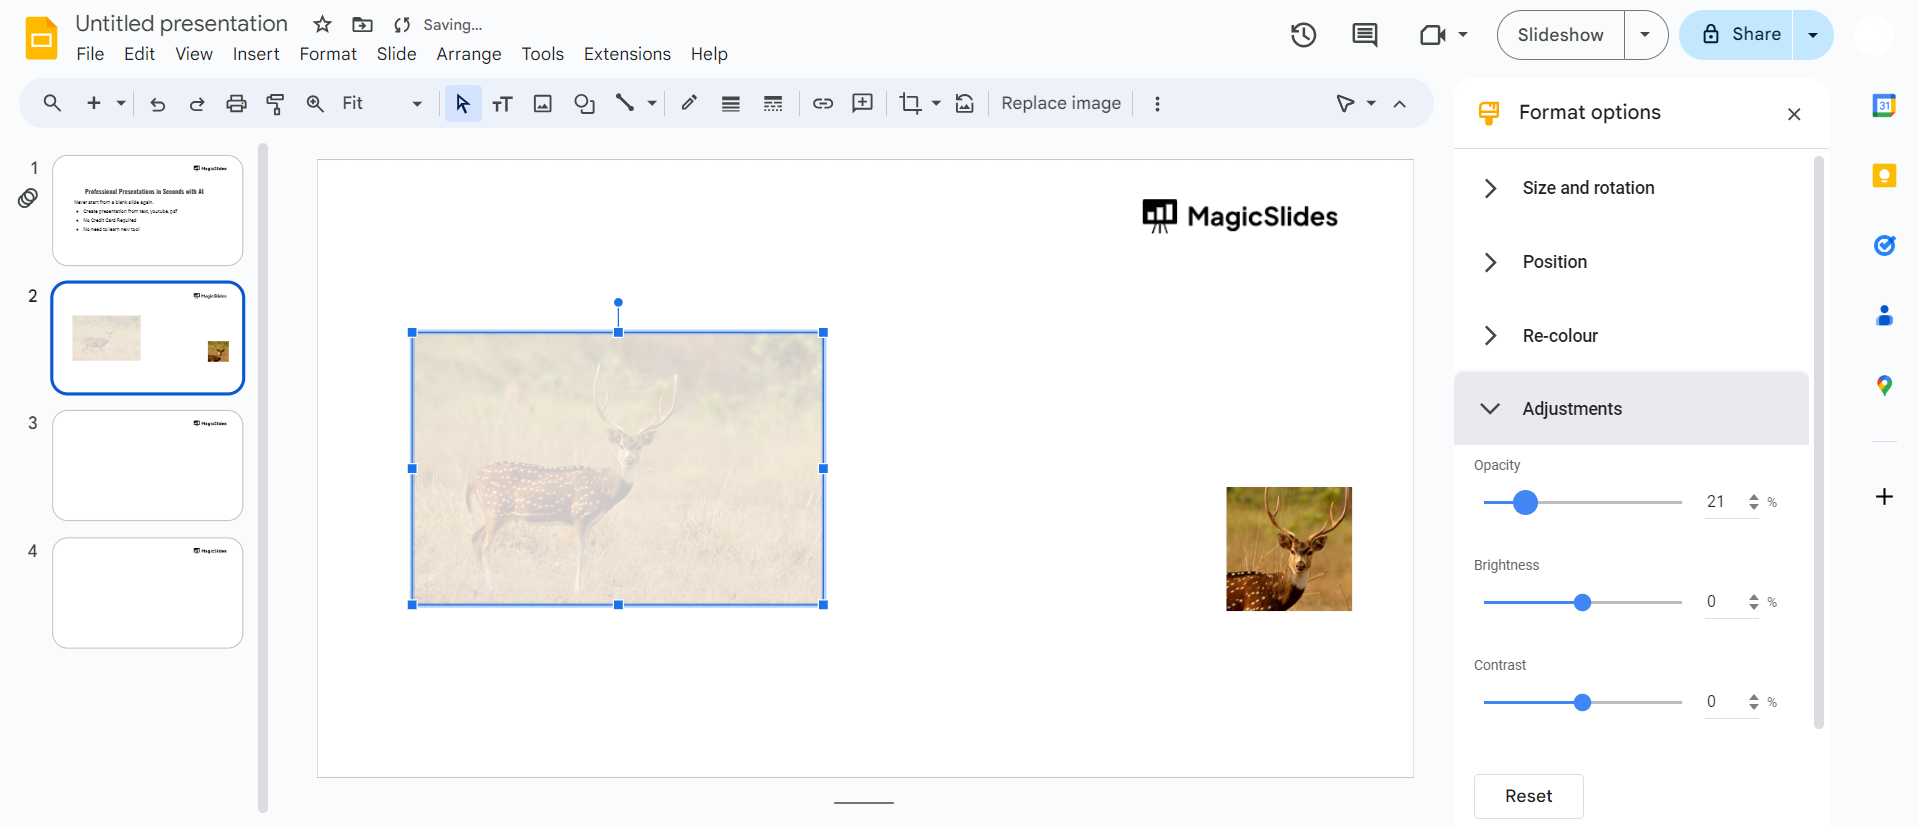1918x827 pixels.
Task: Open the Format menu
Action: coord(328,54)
